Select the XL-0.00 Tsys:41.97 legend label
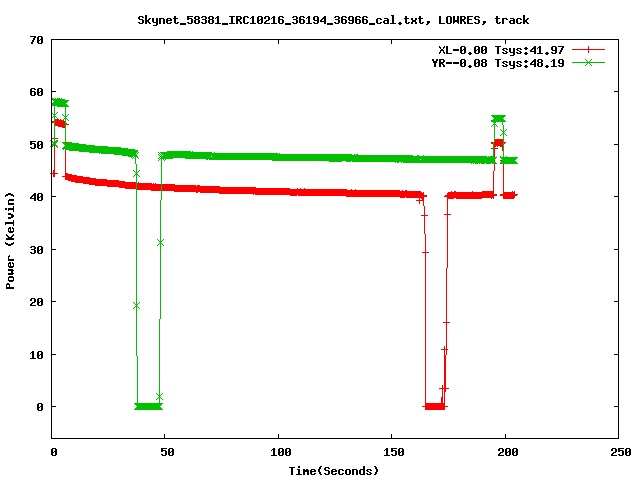 point(501,50)
